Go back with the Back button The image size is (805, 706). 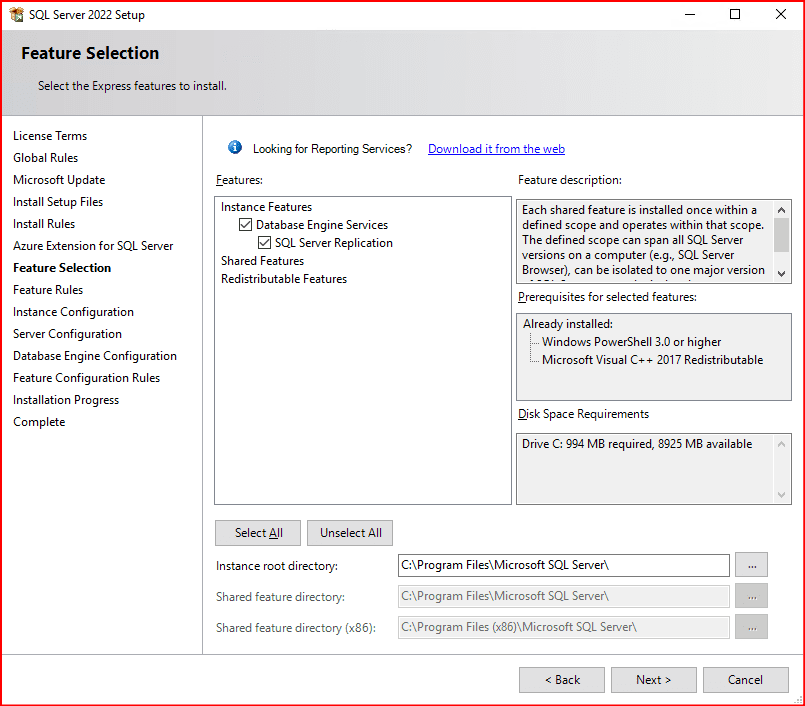[561, 680]
